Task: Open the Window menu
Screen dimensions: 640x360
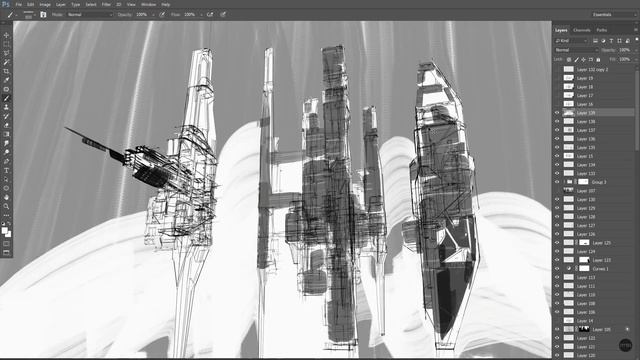Action: (148, 4)
